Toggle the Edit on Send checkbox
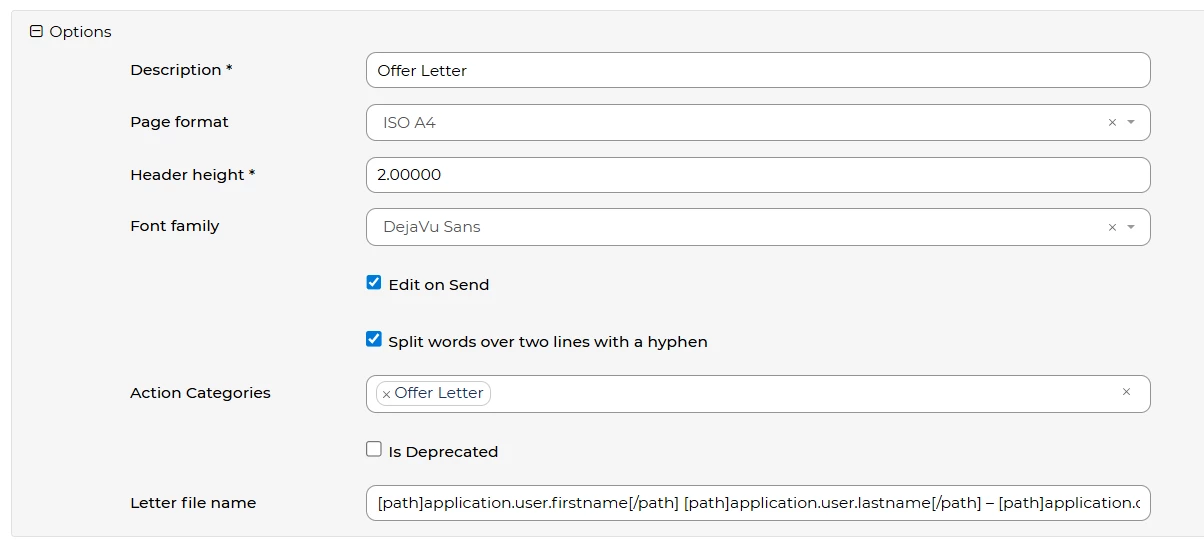Viewport: 1204px width, 548px height. (374, 283)
